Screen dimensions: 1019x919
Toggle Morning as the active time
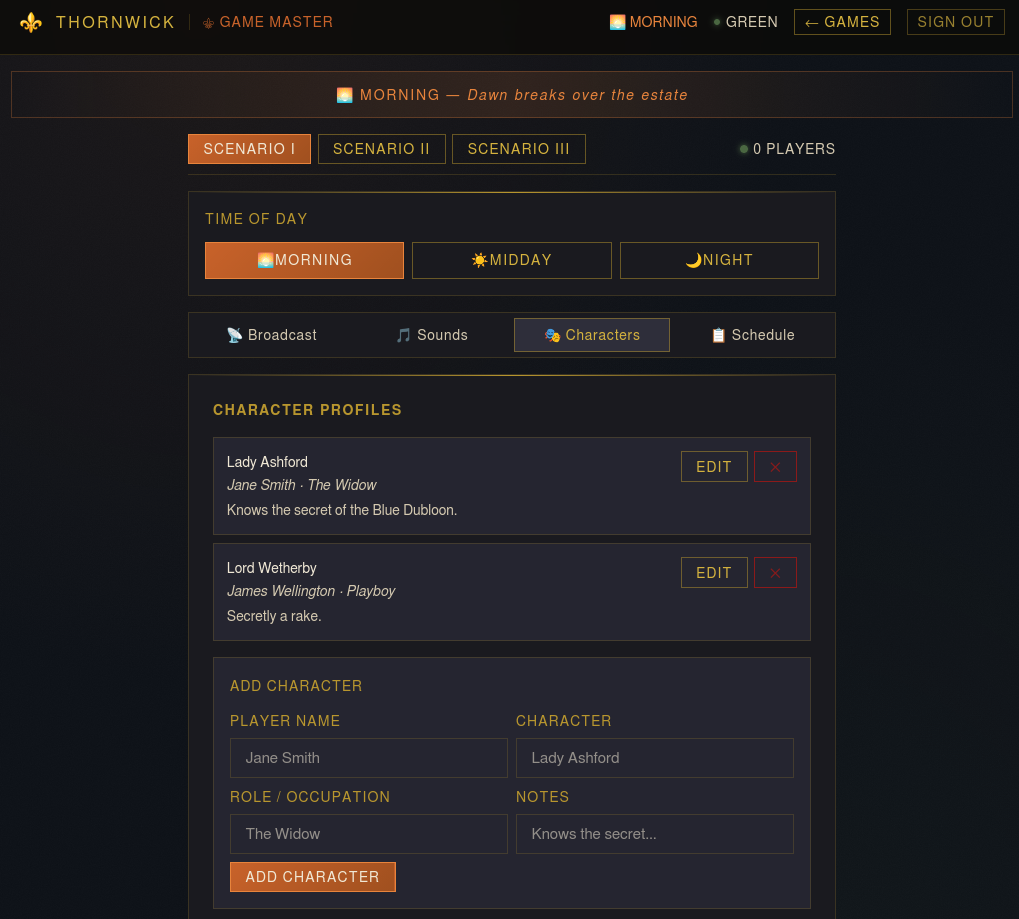pos(304,260)
